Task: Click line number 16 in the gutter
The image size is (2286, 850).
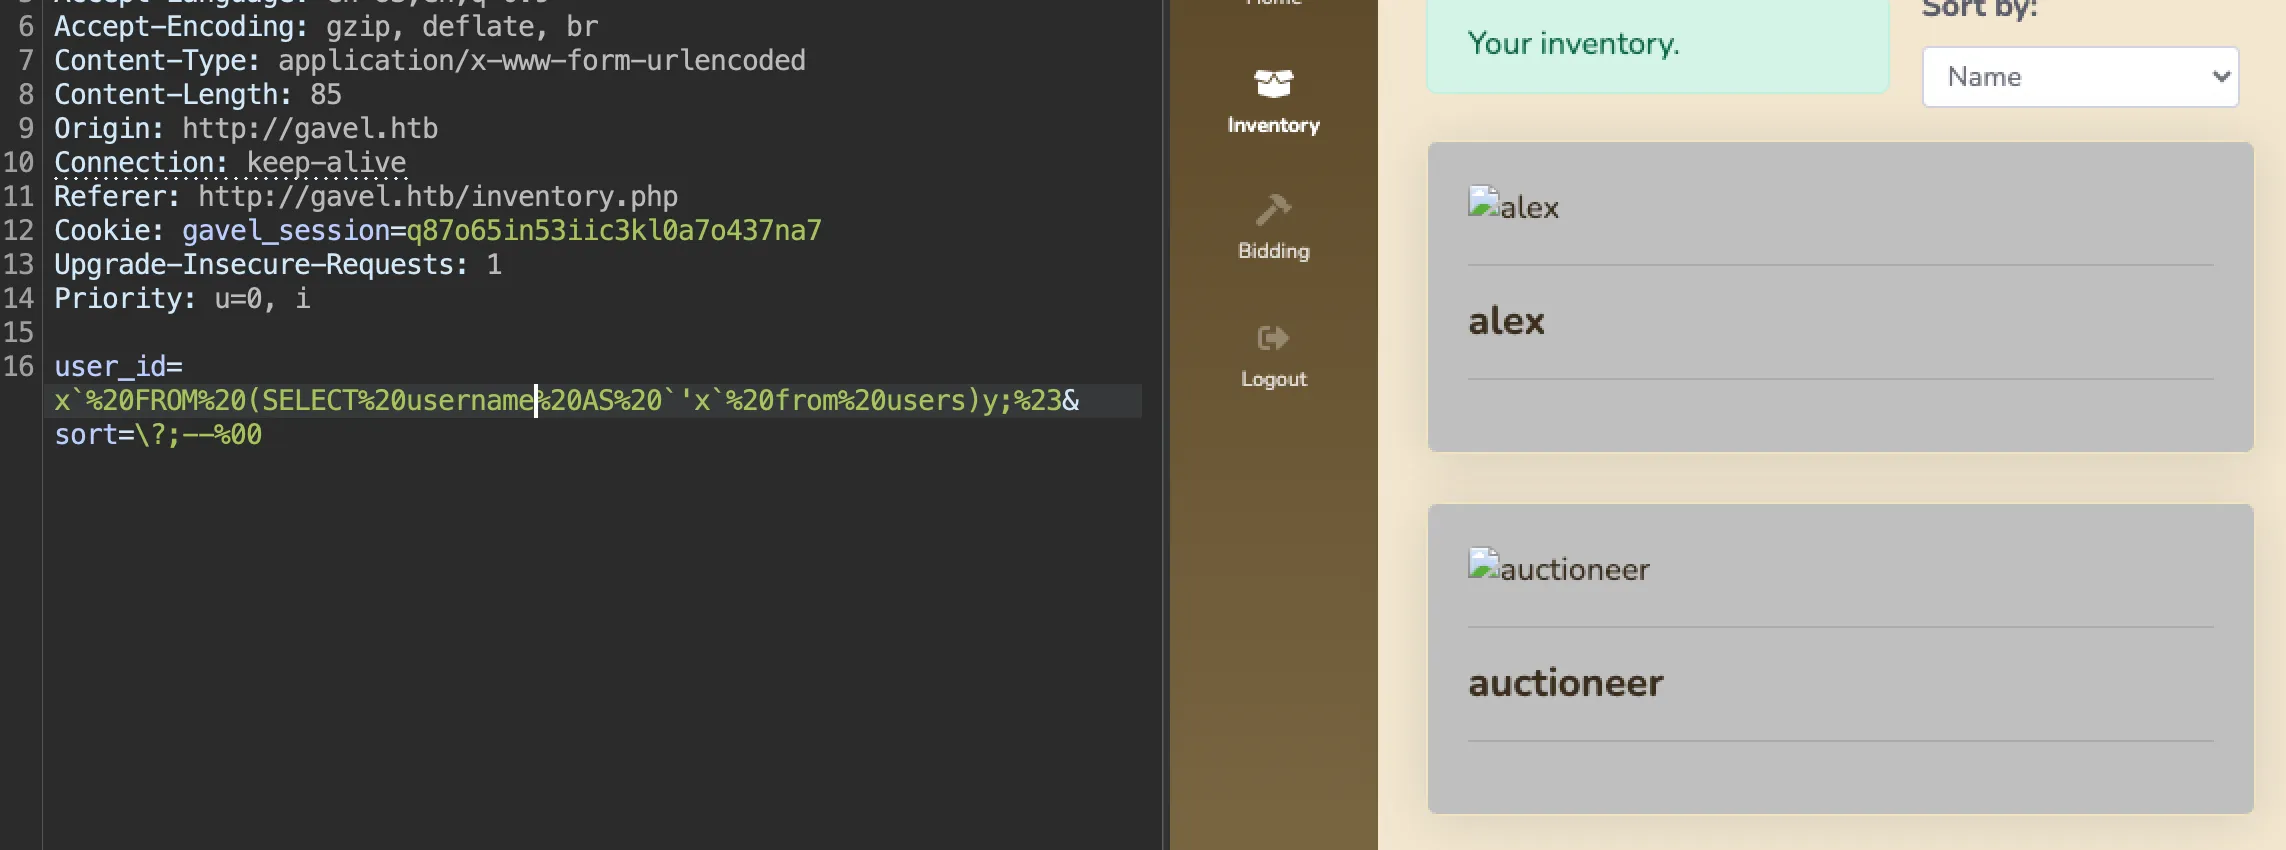Action: 19,366
